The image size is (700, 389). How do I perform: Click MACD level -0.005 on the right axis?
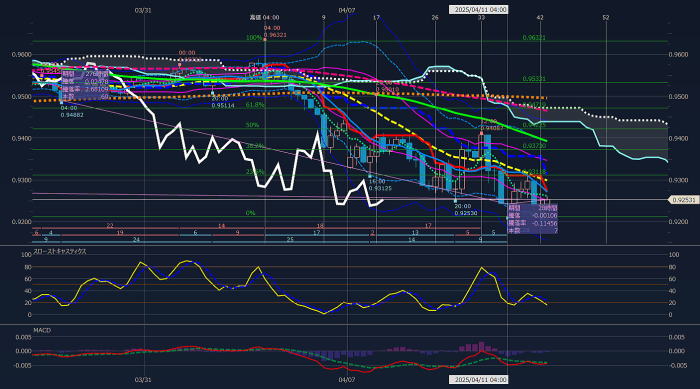[677, 365]
